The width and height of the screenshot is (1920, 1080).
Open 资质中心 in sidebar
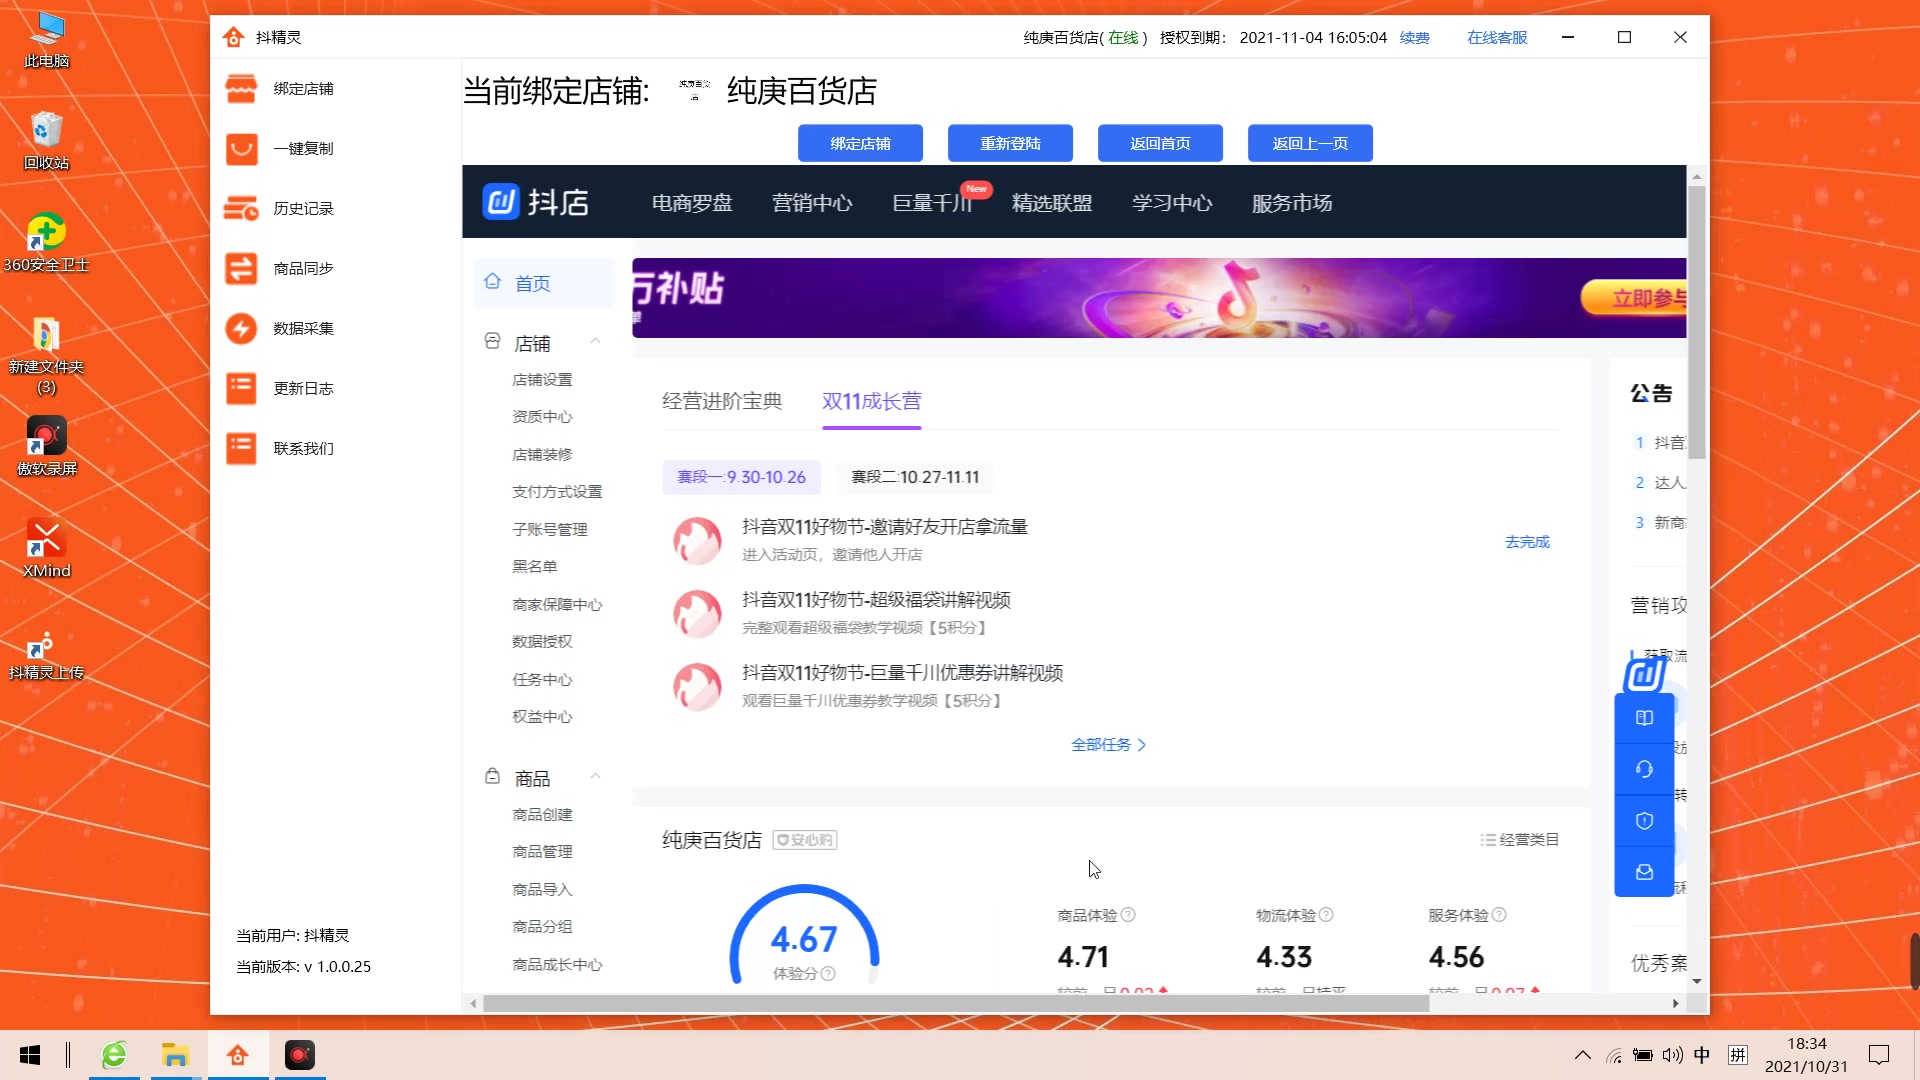(542, 416)
